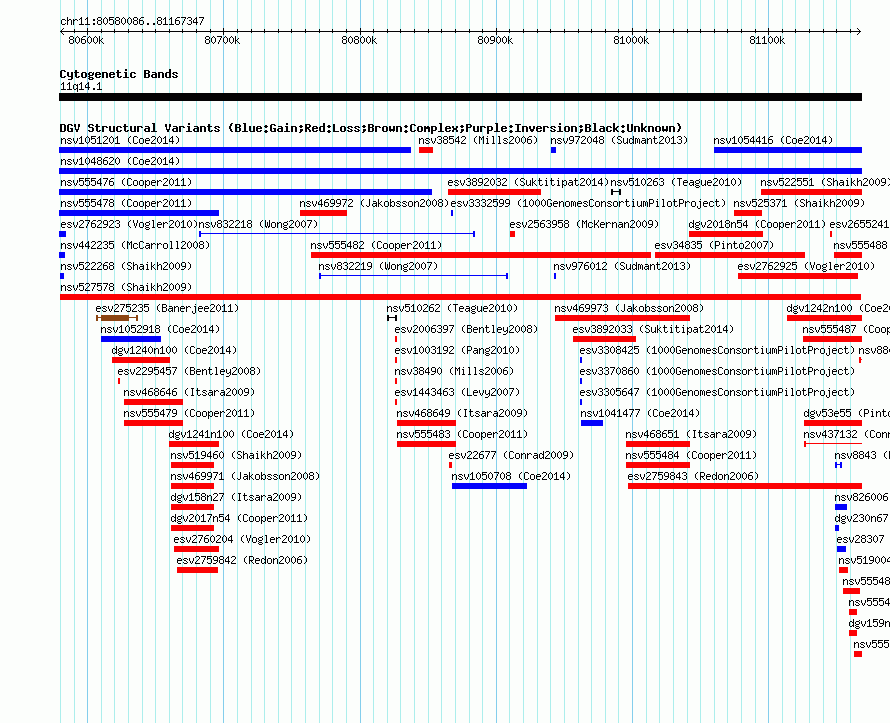Open esv1443463 (Levy2007) variant
This screenshot has width=890, height=723.
457,392
